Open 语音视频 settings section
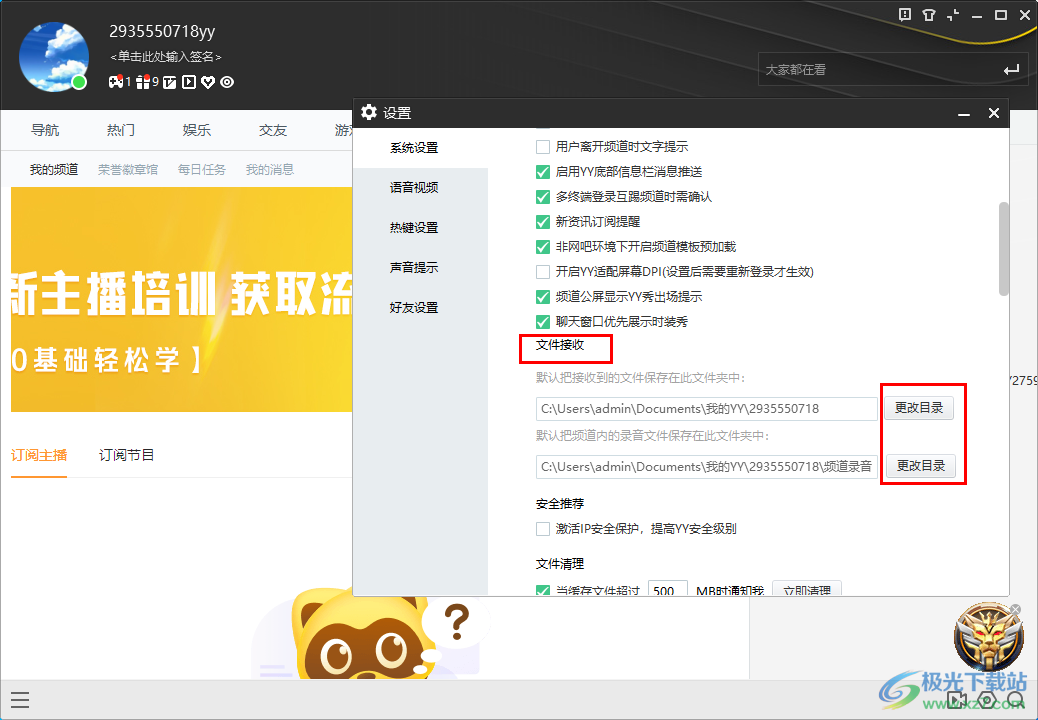Image resolution: width=1038 pixels, height=720 pixels. [x=414, y=188]
